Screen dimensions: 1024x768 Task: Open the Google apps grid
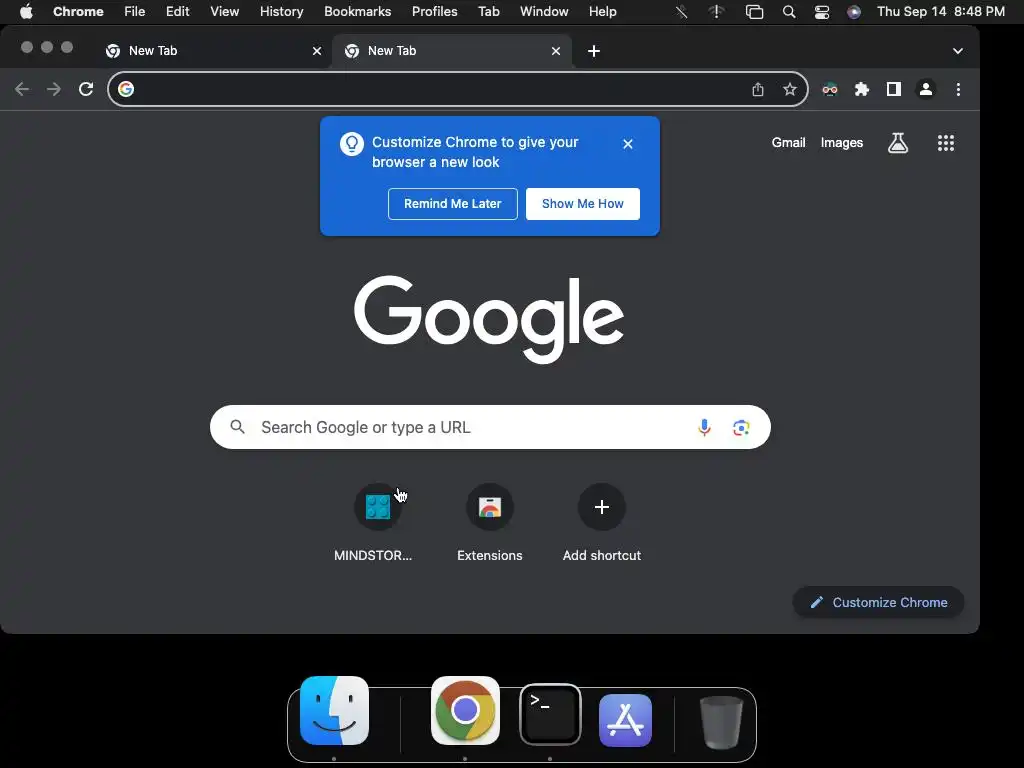[x=946, y=143]
